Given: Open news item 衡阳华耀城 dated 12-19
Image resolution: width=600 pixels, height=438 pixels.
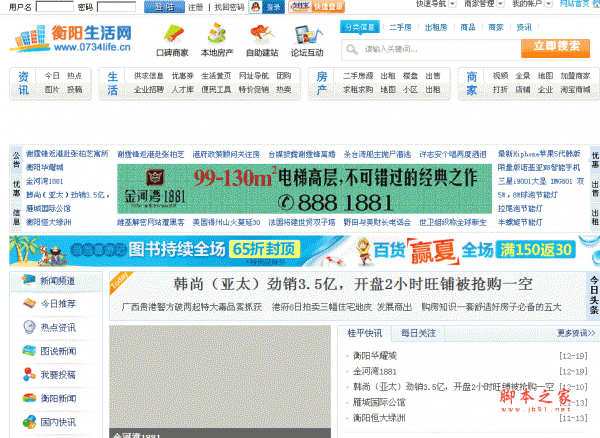Looking at the screenshot, I should (375, 356).
